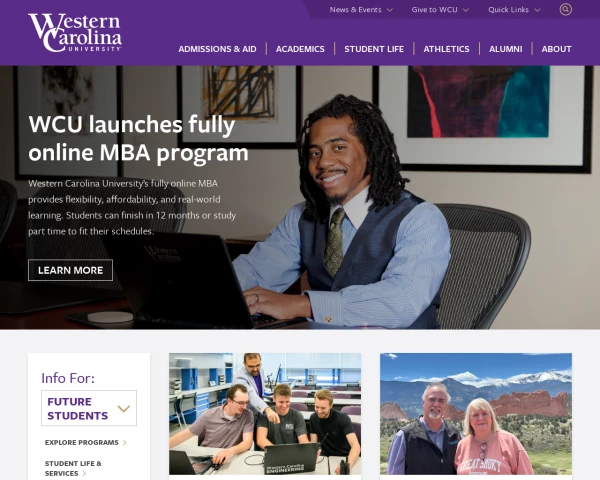This screenshot has width=600, height=480.
Task: Click the Western Carolina University logo
Action: pos(75,33)
